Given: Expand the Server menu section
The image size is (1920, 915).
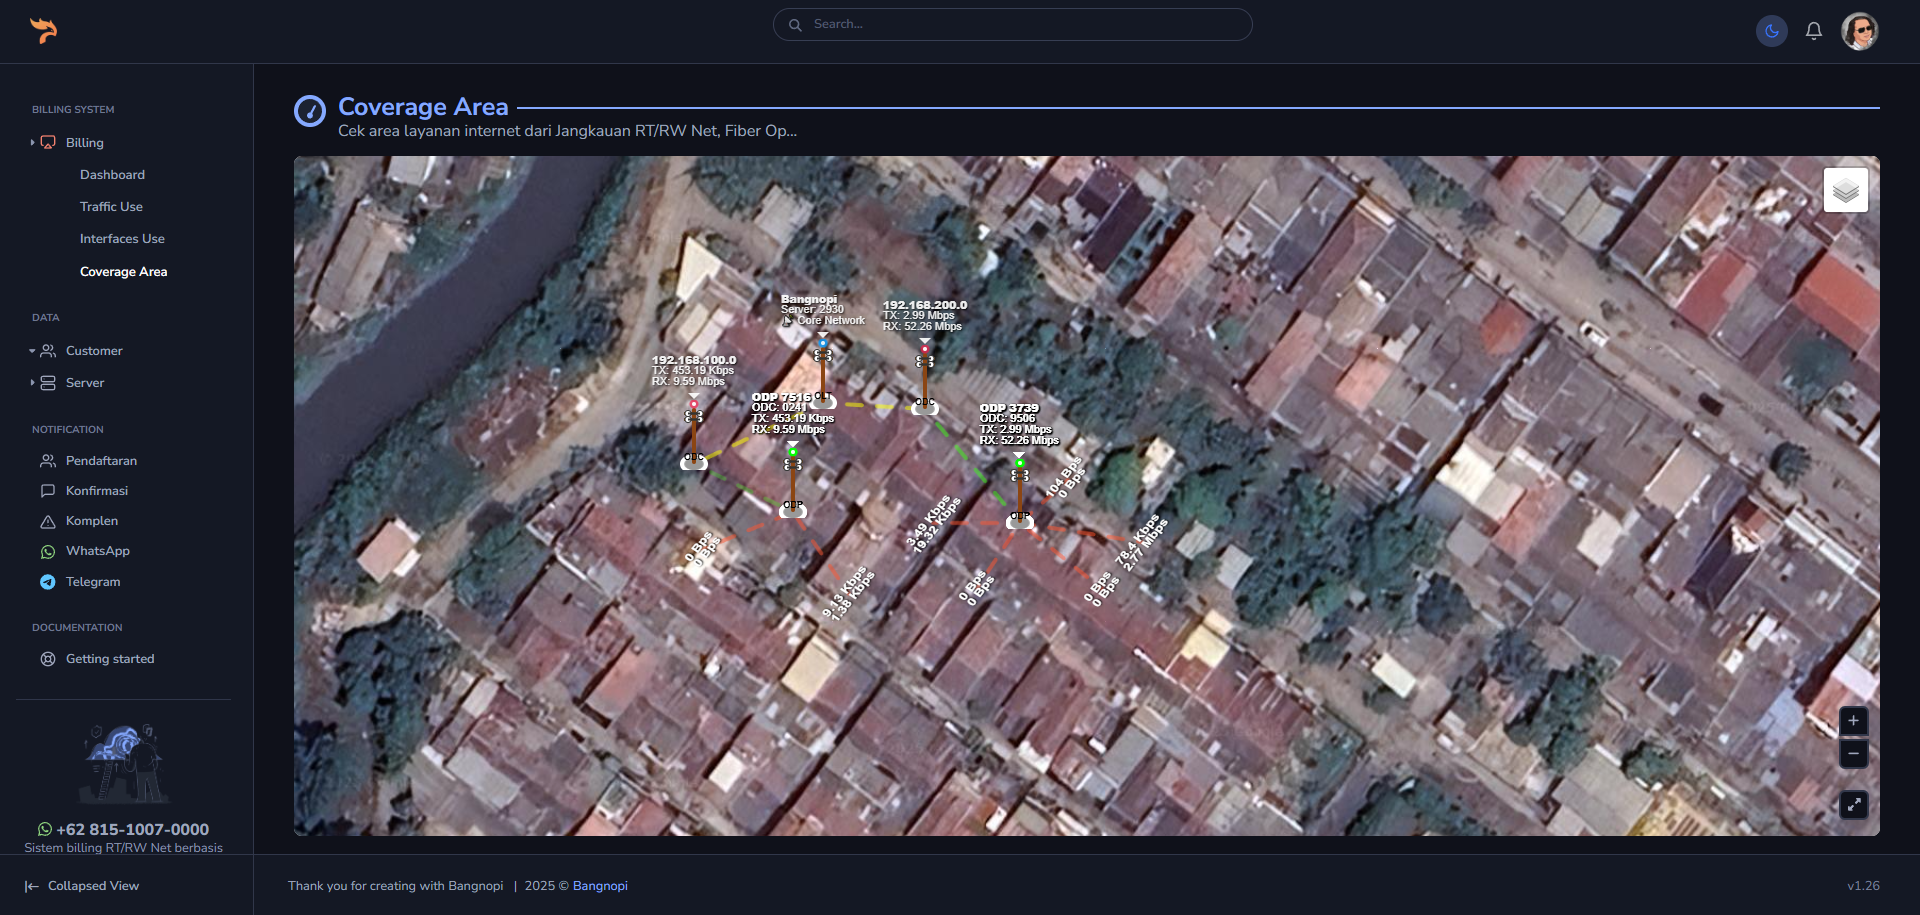Looking at the screenshot, I should click(x=84, y=383).
